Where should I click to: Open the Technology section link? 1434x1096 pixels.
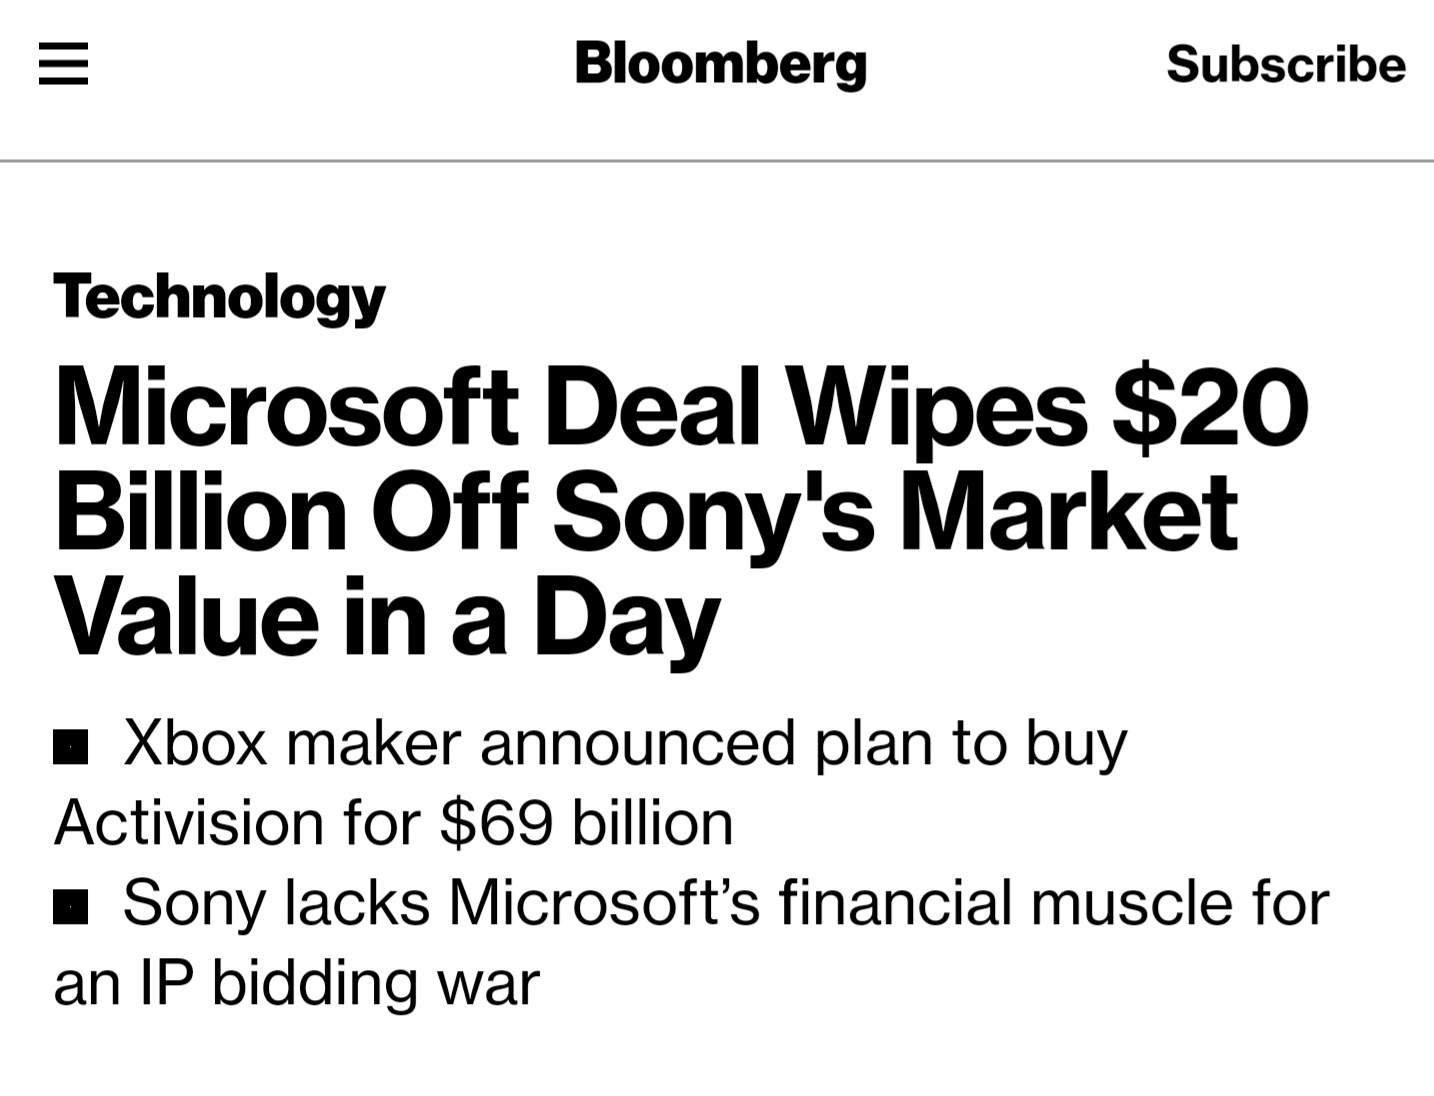pos(220,297)
